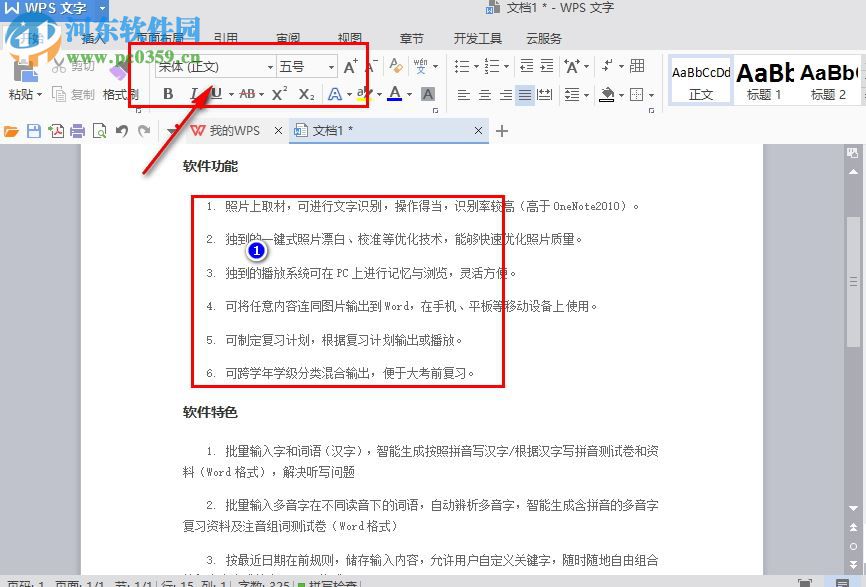Switch to the 审阅 ribbon tab
This screenshot has width=866, height=587.
pyautogui.click(x=288, y=38)
